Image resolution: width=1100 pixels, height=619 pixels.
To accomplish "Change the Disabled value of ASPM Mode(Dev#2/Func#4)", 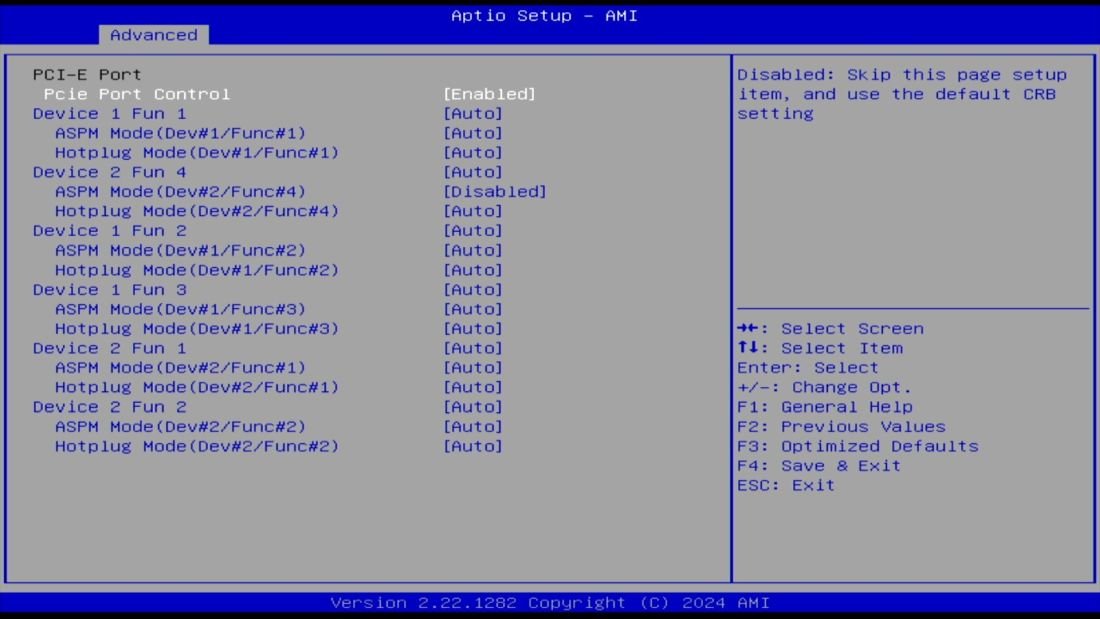I will pos(495,192).
